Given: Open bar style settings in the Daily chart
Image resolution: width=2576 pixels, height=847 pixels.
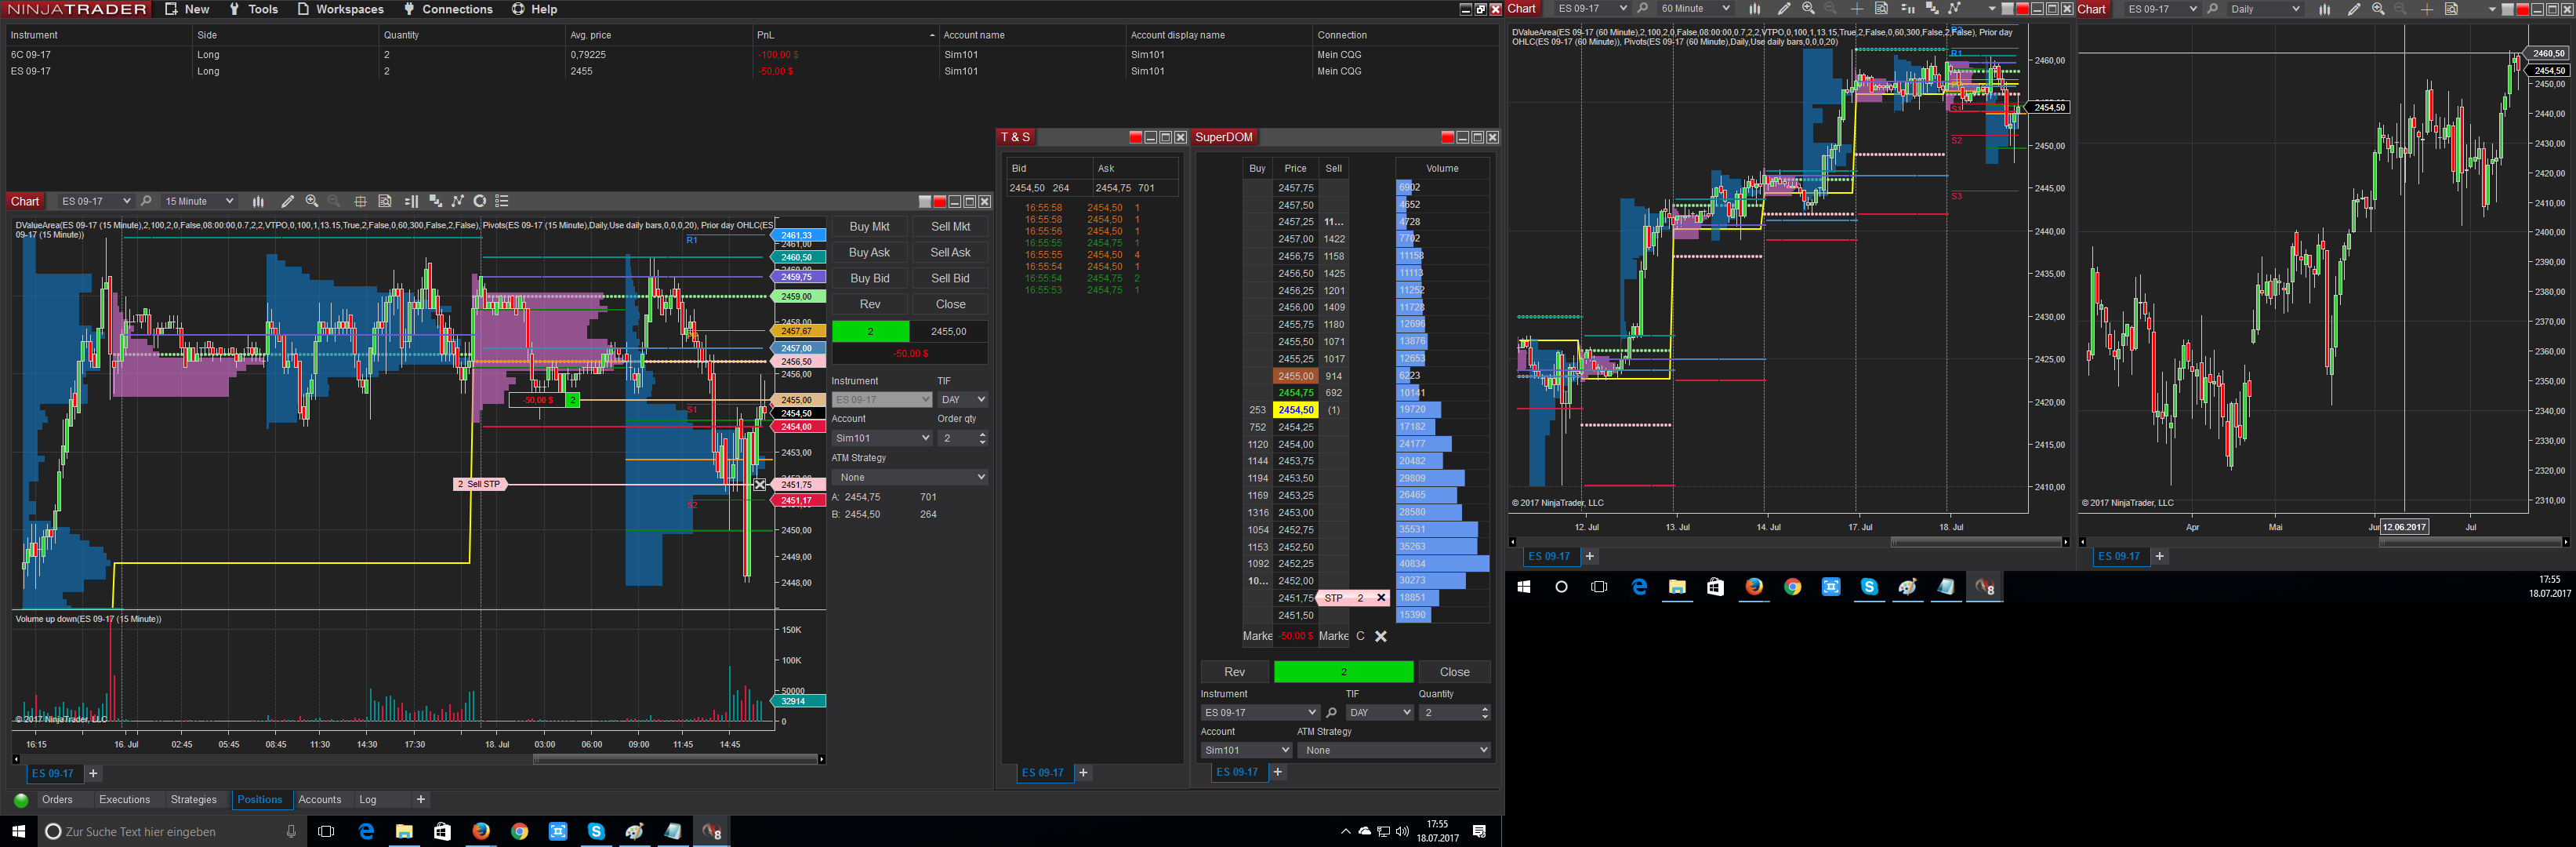Looking at the screenshot, I should [2324, 9].
